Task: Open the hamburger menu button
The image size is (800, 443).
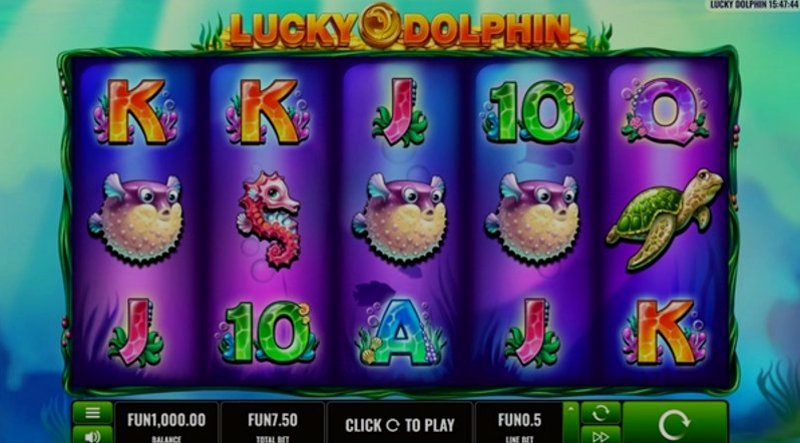Action: (x=92, y=412)
